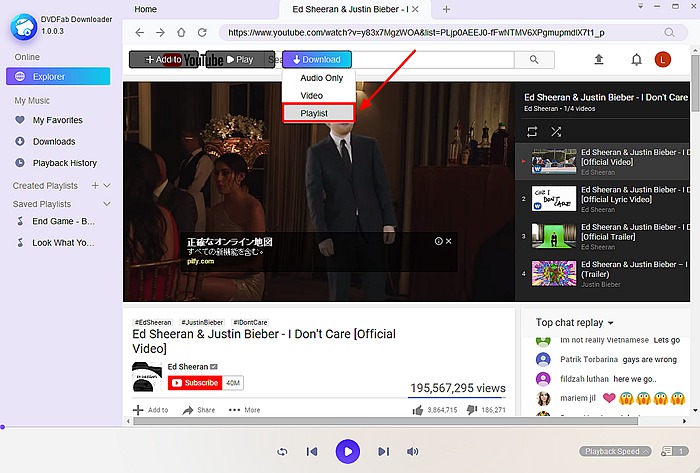Open the Playback Speed dropdown
Image resolution: width=700 pixels, height=473 pixels.
tap(615, 452)
